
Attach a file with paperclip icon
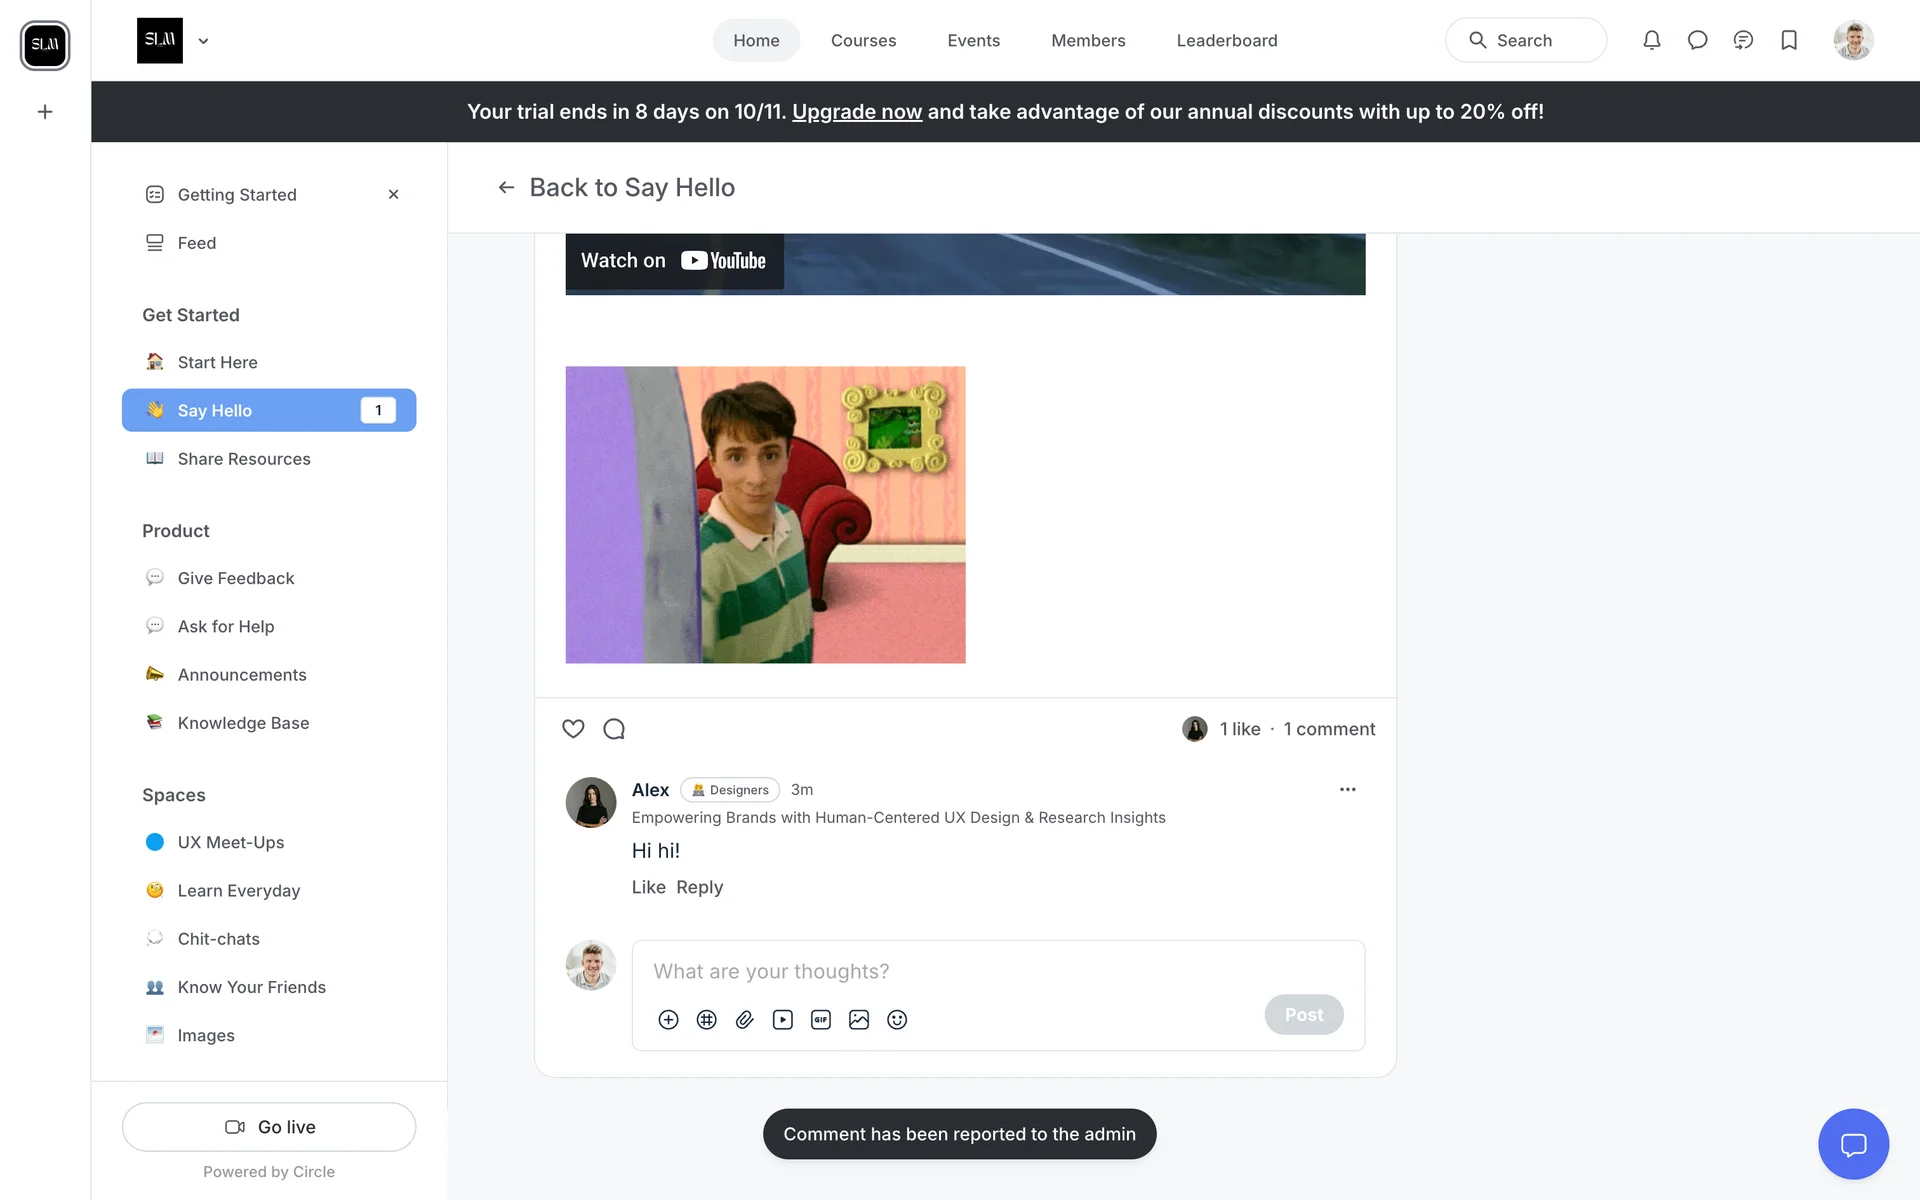[x=744, y=1019]
